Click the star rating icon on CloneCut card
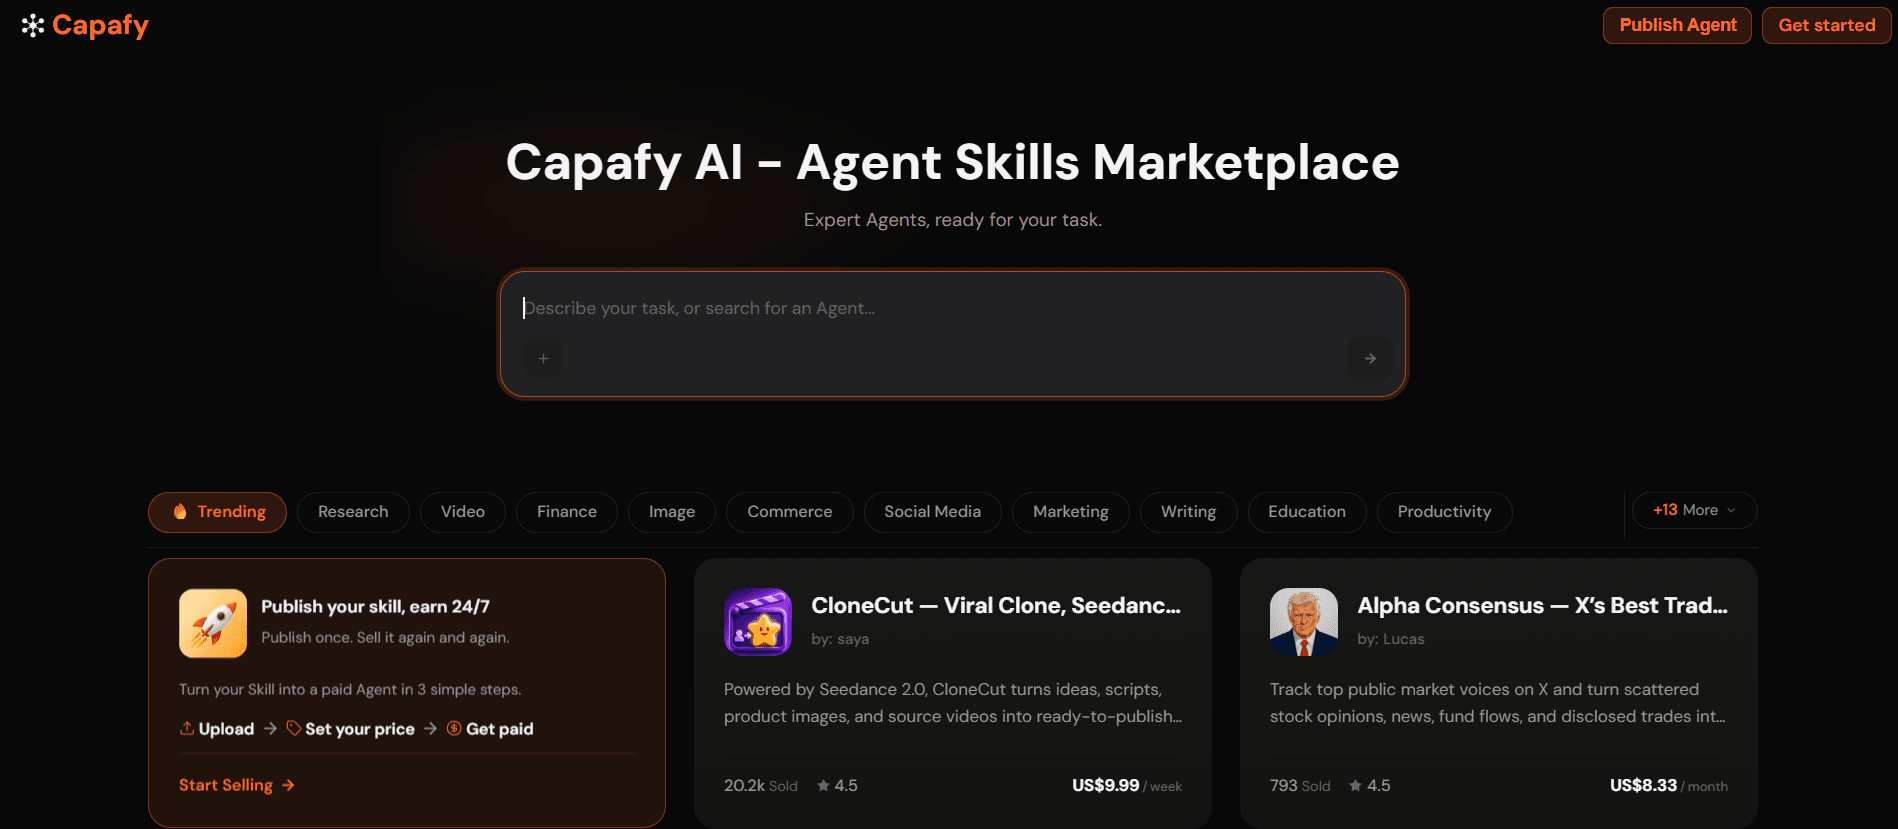 (824, 786)
